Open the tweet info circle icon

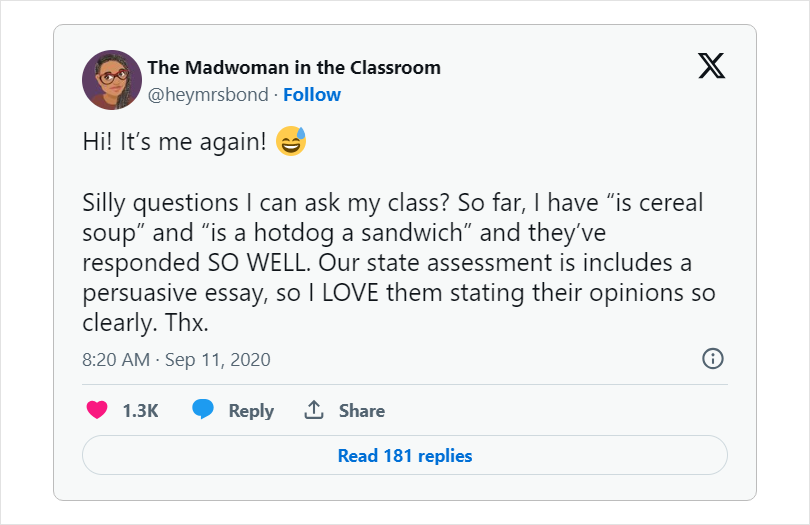(713, 358)
